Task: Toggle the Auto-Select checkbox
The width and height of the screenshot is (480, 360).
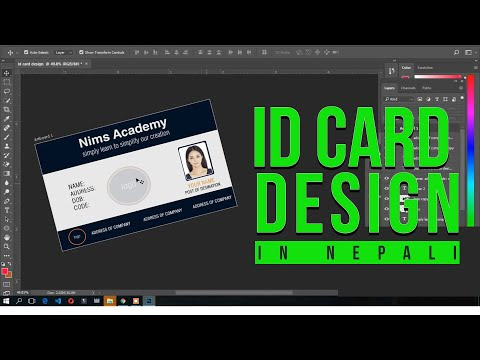Action: click(26, 52)
